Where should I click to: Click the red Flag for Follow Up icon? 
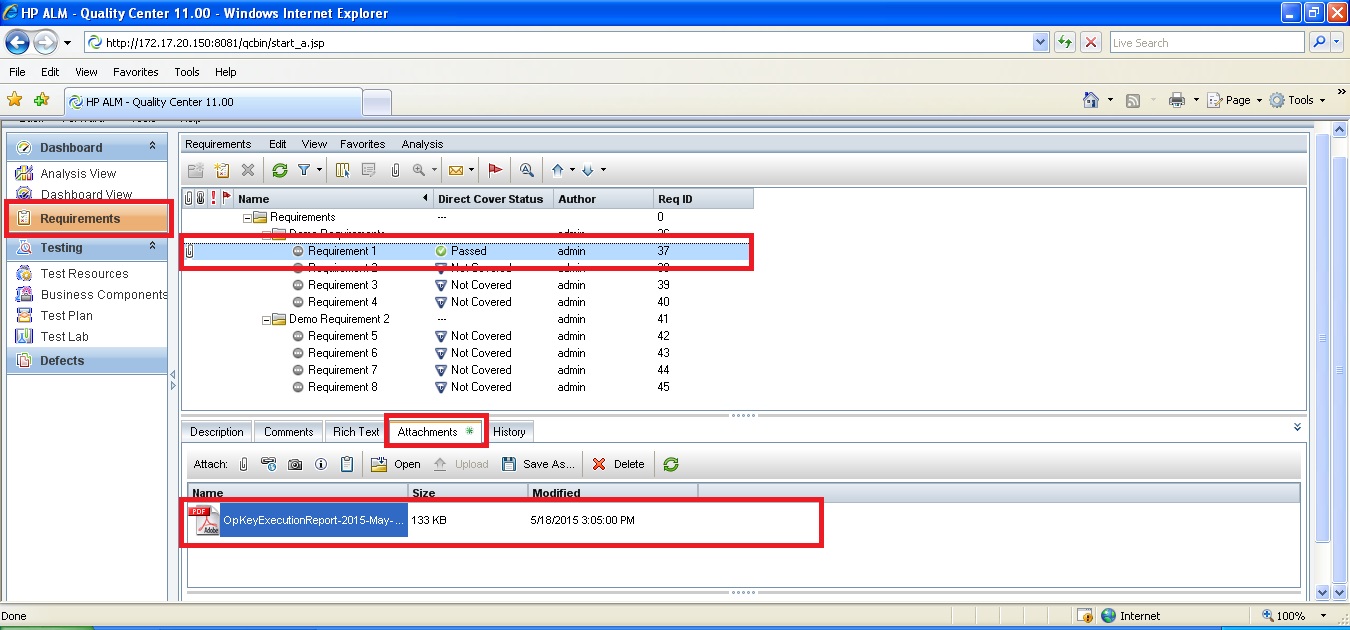click(x=495, y=170)
